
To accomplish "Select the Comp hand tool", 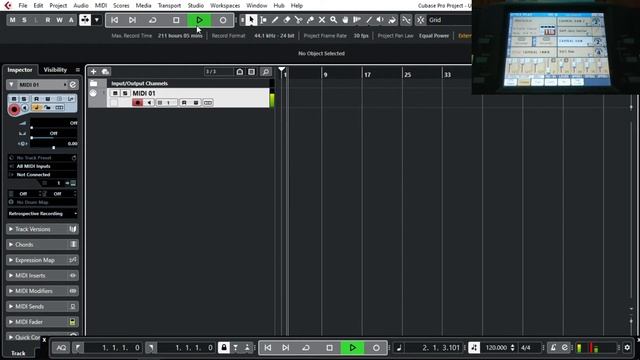I will 345,20.
